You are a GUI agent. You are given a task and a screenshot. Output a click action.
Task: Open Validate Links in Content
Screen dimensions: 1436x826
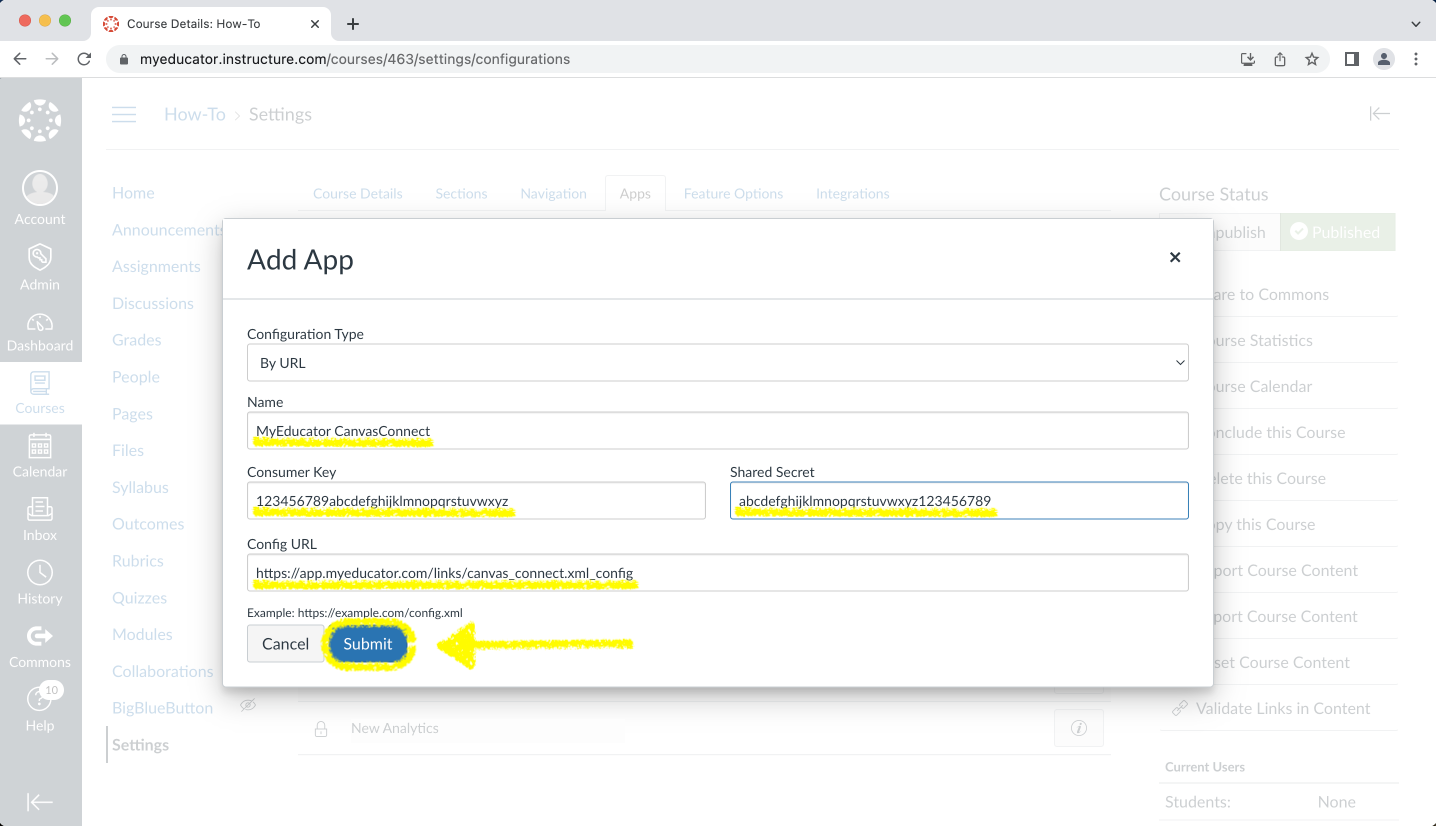pyautogui.click(x=1283, y=708)
